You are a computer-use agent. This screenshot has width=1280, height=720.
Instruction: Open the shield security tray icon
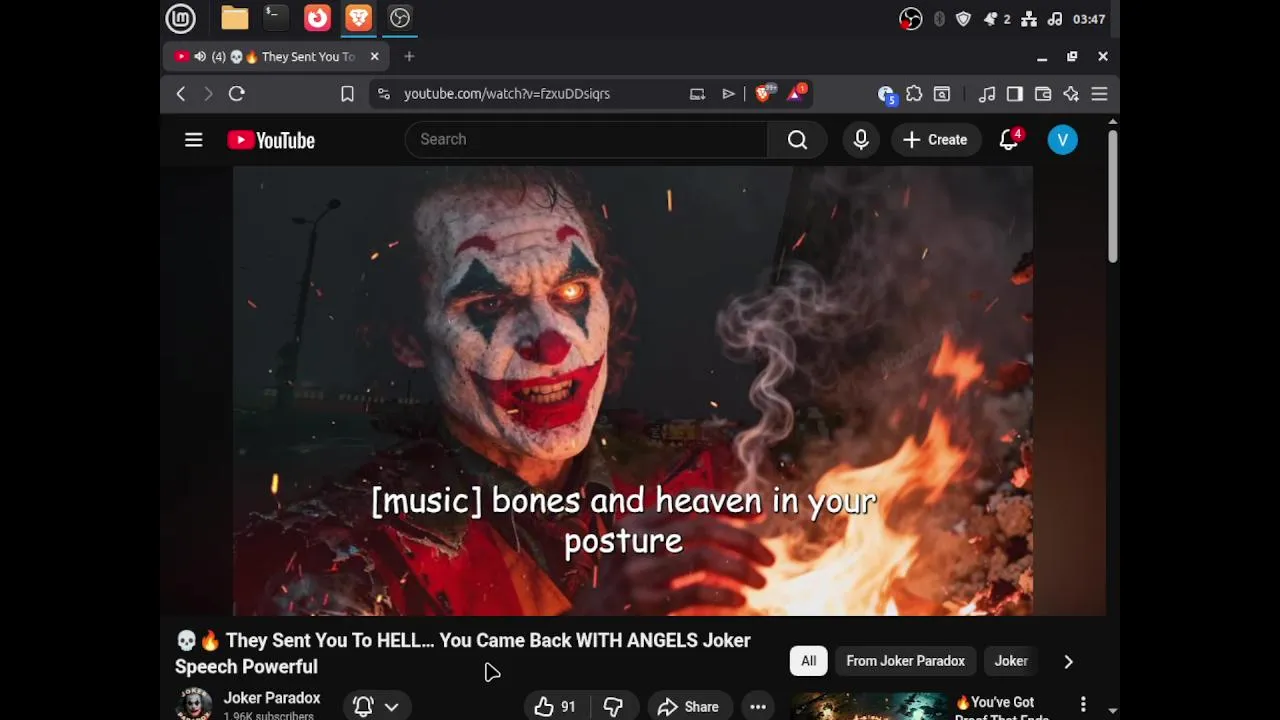pyautogui.click(x=963, y=19)
